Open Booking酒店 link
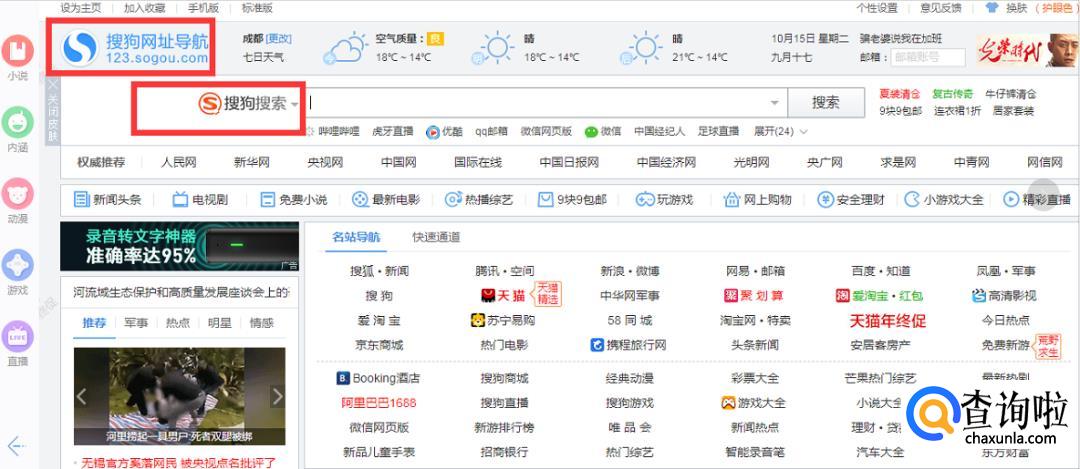This screenshot has width=1080, height=469. coord(378,378)
